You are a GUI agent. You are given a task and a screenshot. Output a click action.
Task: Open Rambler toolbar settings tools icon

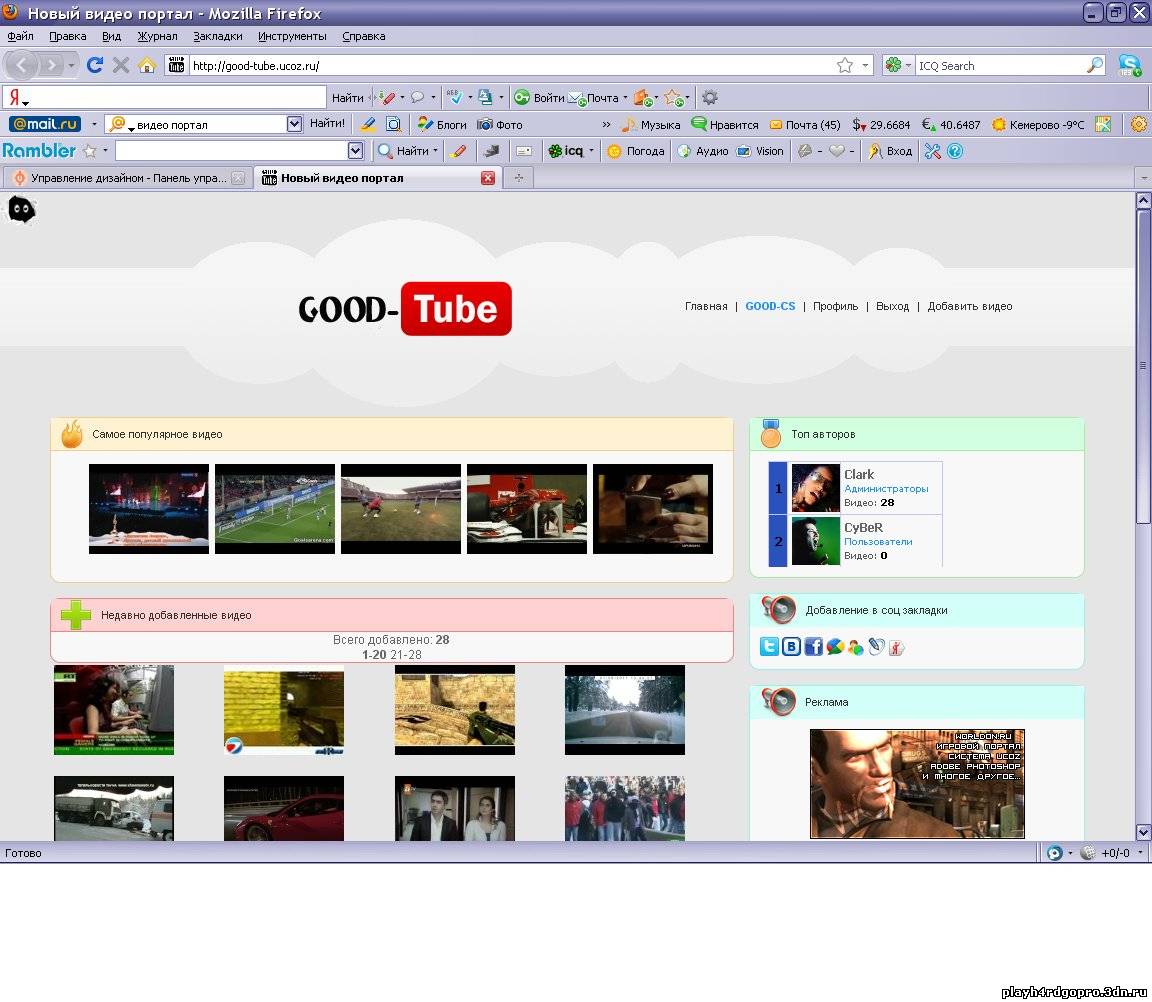click(932, 151)
